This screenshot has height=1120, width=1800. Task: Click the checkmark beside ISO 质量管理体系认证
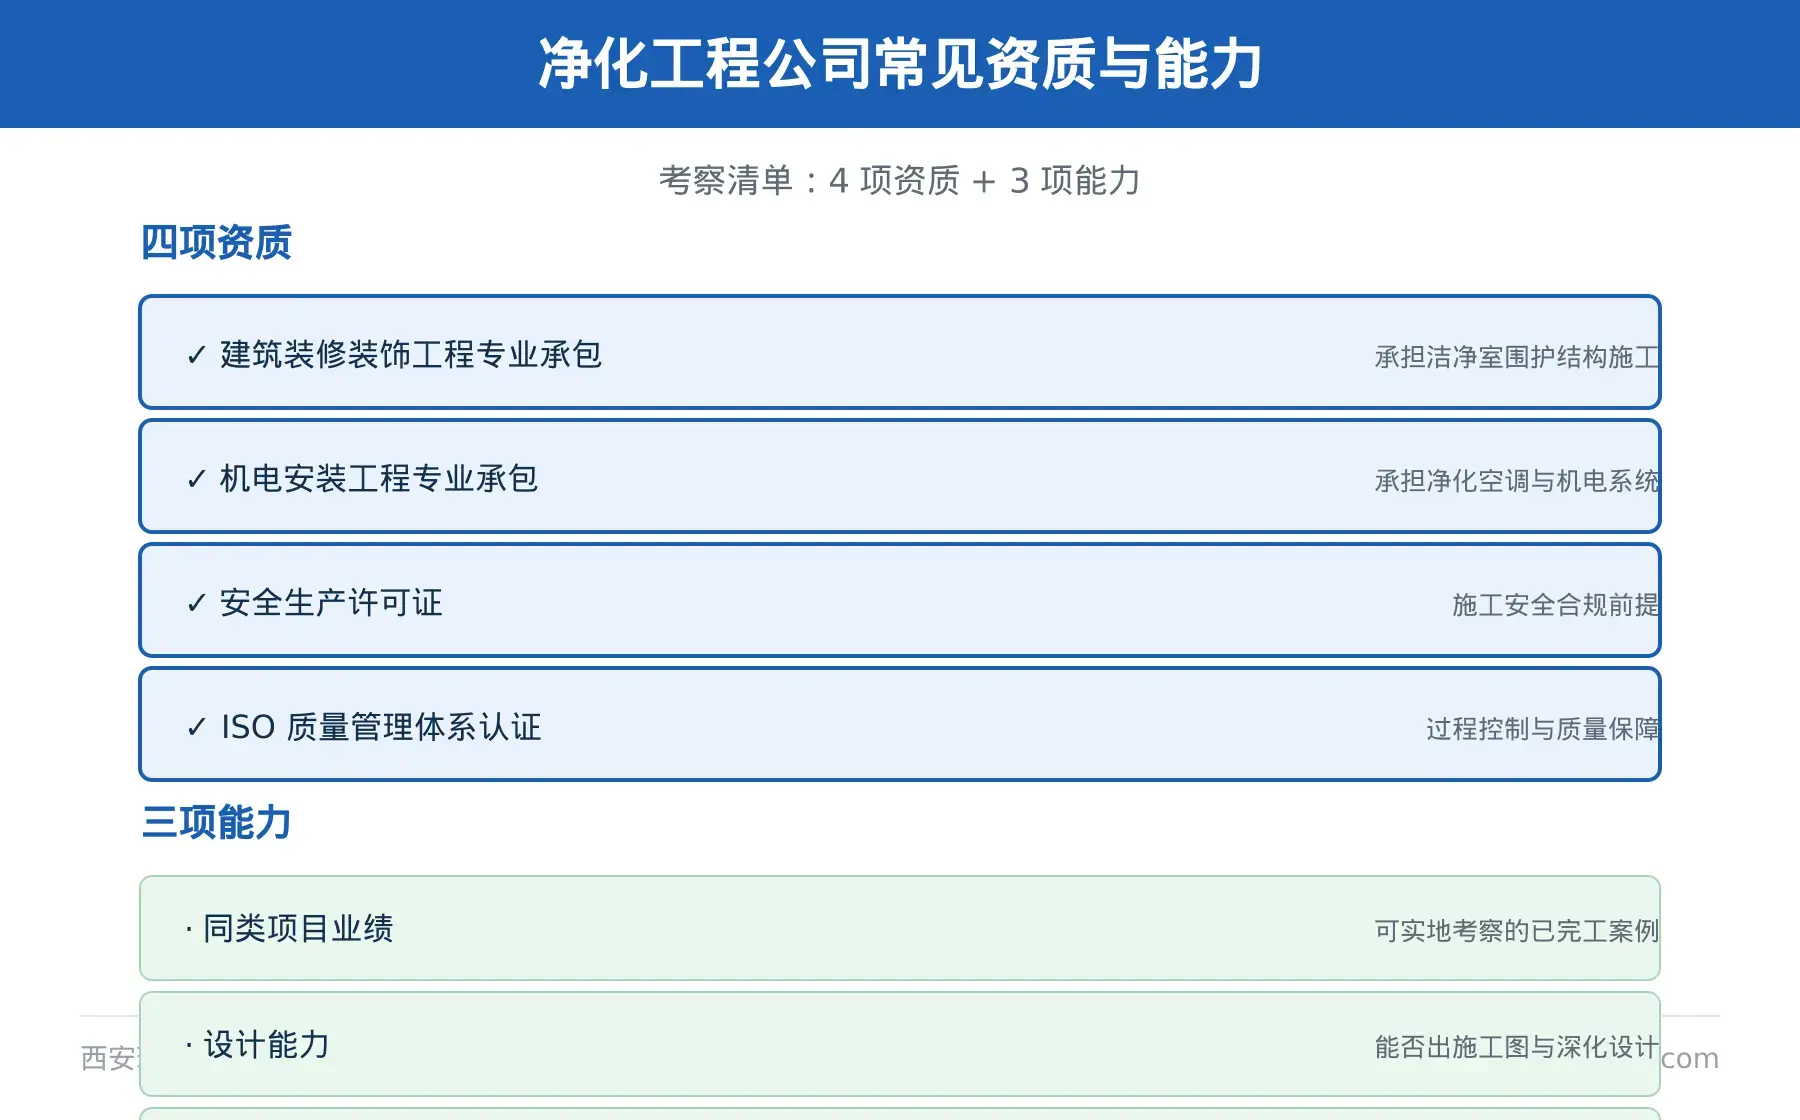click(197, 728)
